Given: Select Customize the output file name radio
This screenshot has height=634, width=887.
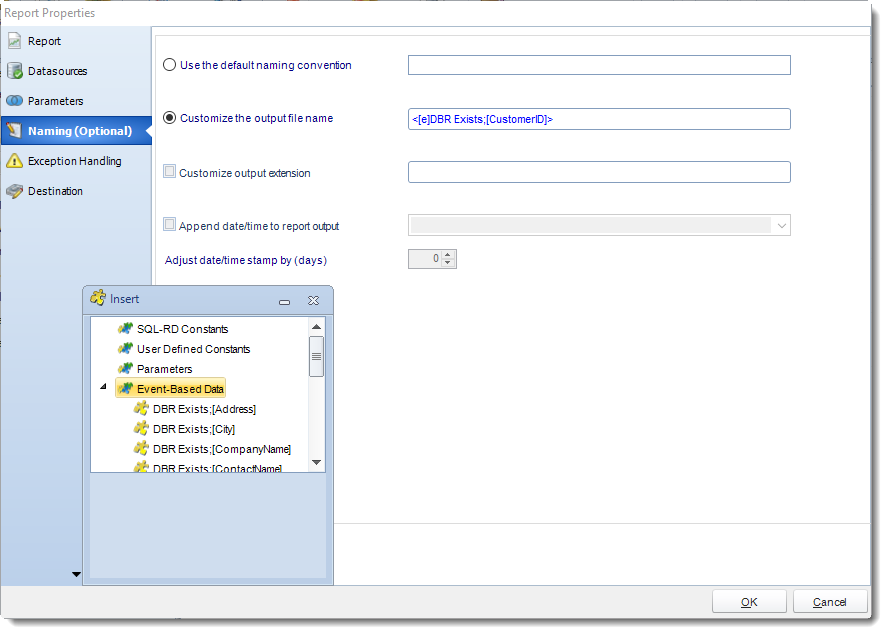Looking at the screenshot, I should click(x=169, y=118).
